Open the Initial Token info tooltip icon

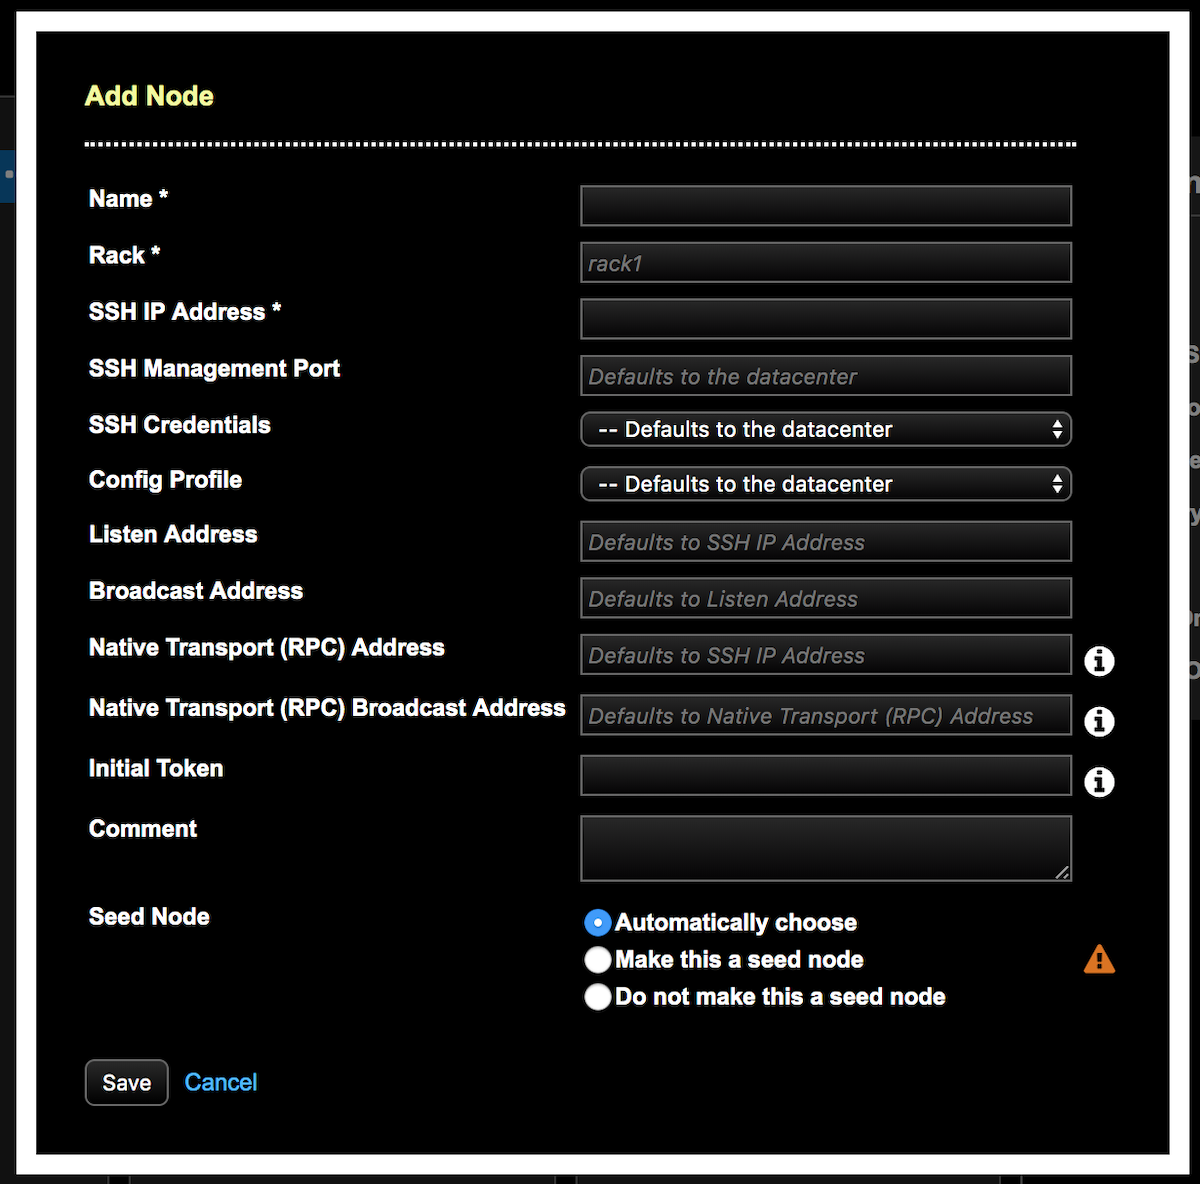[x=1099, y=782]
